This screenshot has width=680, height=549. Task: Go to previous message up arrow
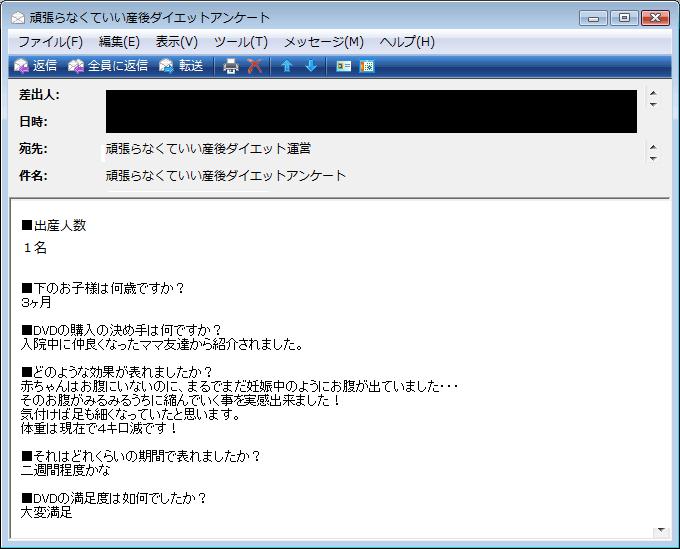[x=287, y=66]
